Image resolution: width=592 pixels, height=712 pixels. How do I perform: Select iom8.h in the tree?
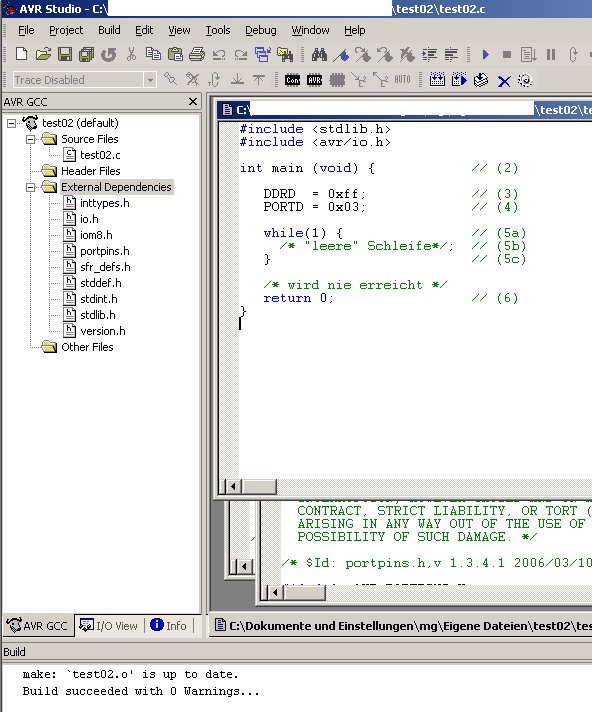tap(88, 235)
